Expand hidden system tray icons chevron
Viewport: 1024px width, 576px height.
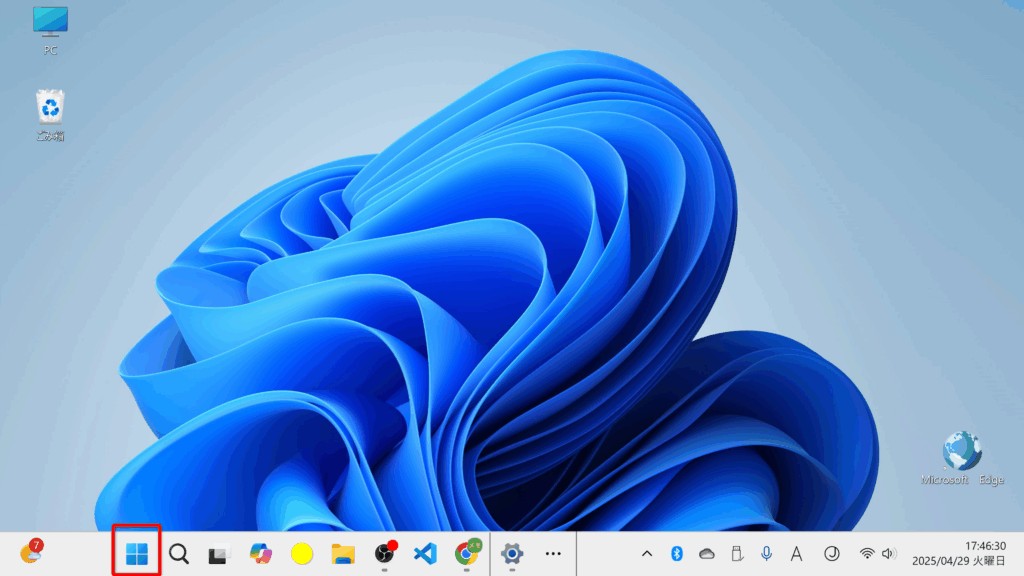[647, 554]
